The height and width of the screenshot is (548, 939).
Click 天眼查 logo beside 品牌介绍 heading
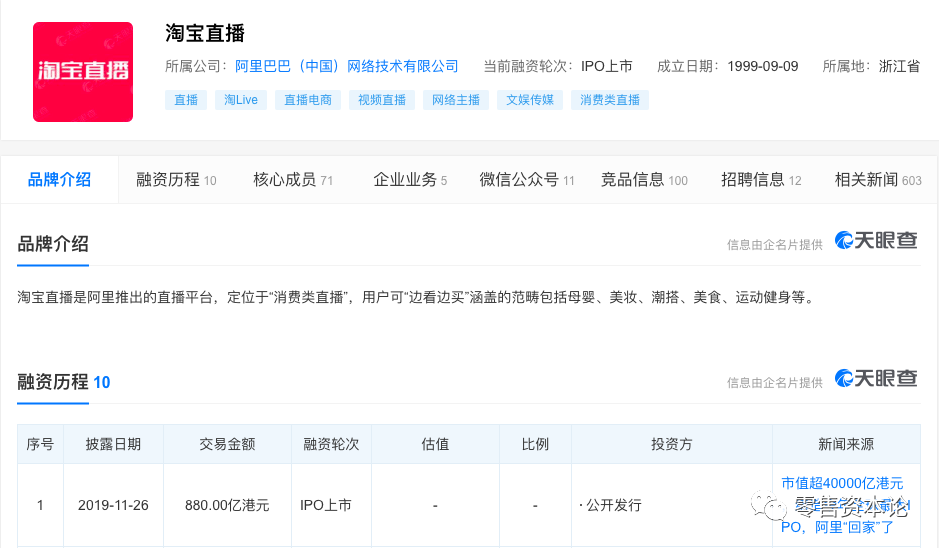876,241
